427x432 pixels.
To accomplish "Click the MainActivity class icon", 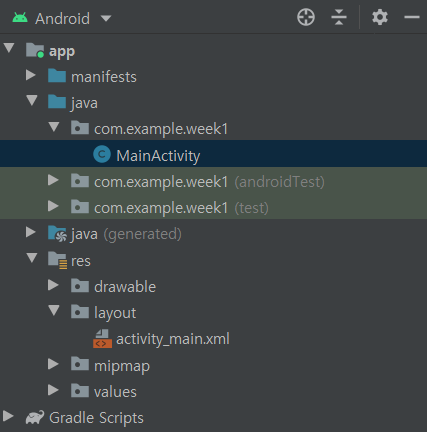I will click(x=102, y=154).
